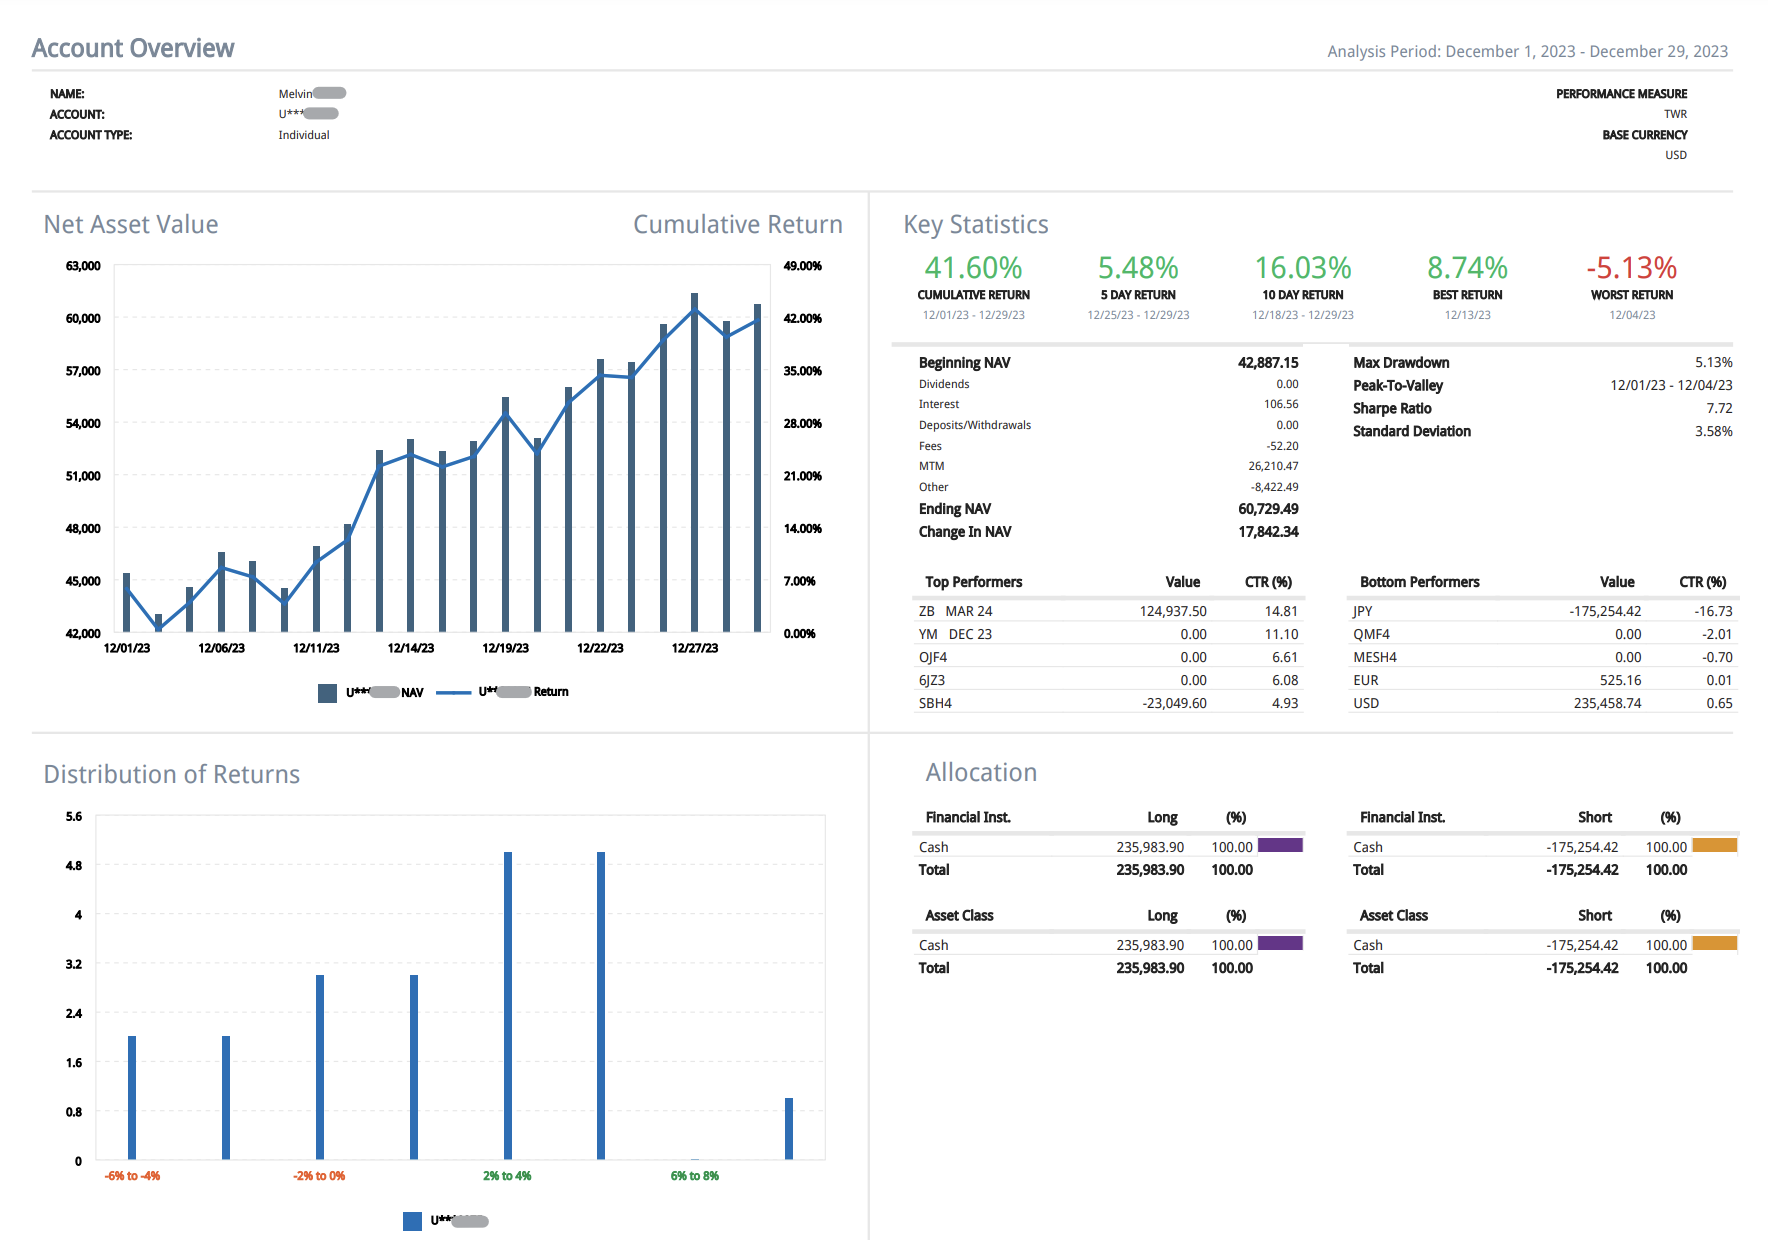Select the 16.03% 10 day return value
The height and width of the screenshot is (1240, 1768).
tap(1302, 268)
